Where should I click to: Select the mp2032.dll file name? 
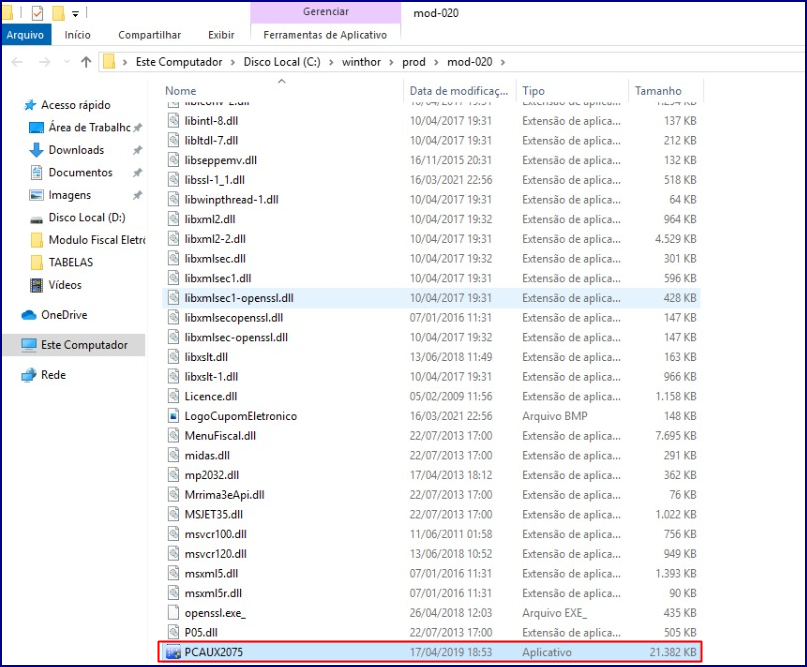coord(212,475)
